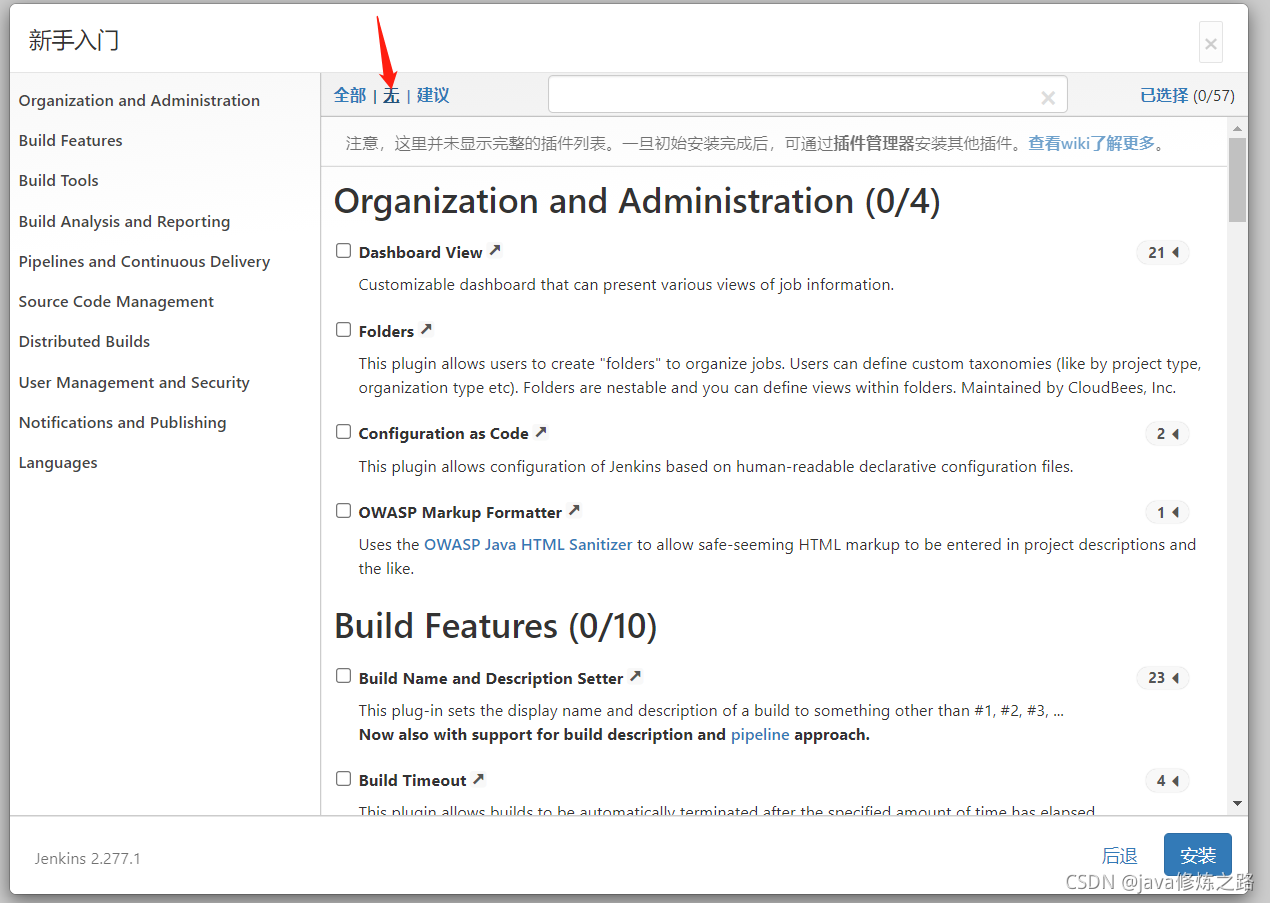
Task: Open Folders plugin external link icon
Action: coord(426,330)
